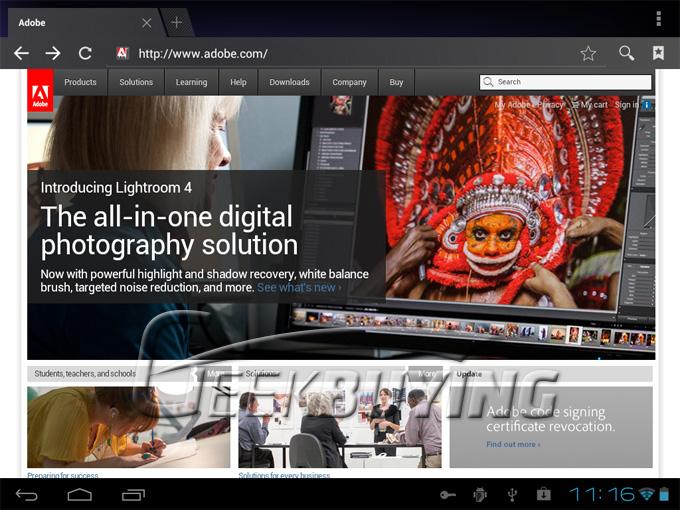Image resolution: width=680 pixels, height=510 pixels.
Task: Tap the key icon in status bar
Action: pyautogui.click(x=448, y=495)
